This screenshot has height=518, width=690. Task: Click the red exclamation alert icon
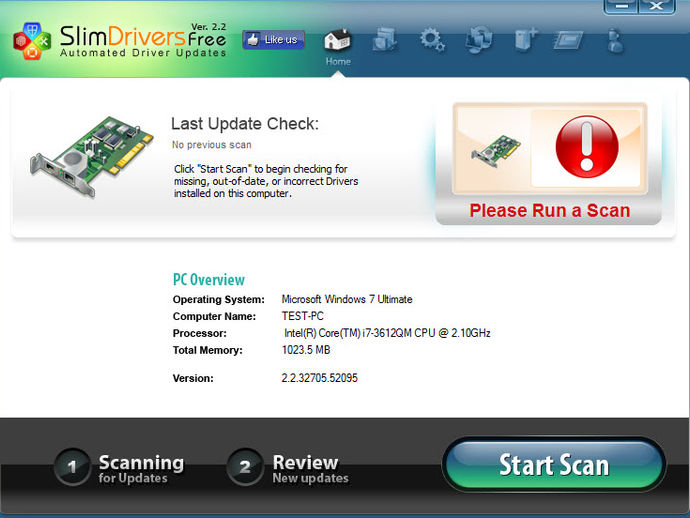[587, 147]
